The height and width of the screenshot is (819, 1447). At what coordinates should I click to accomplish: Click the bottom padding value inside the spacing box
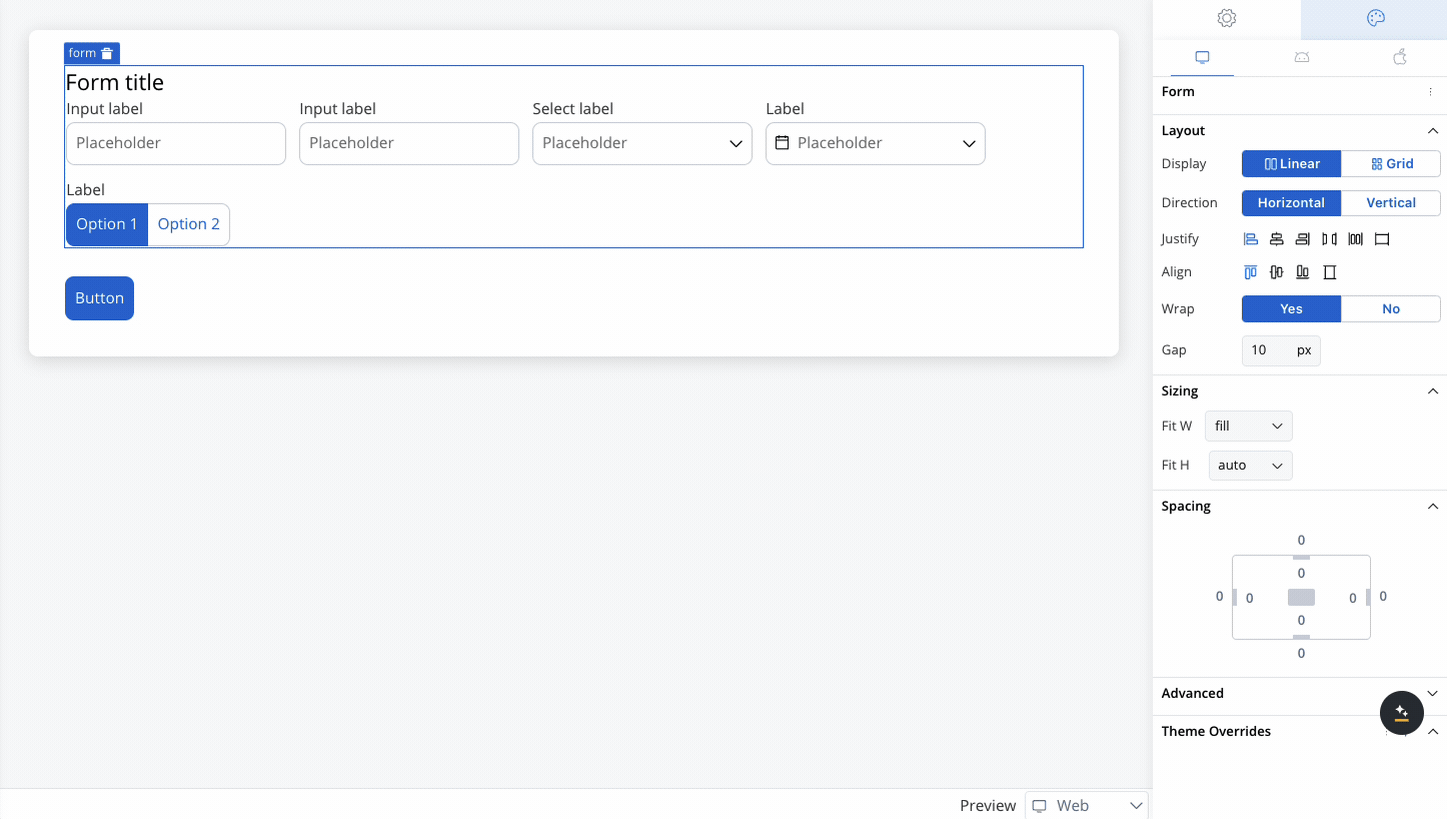pyautogui.click(x=1301, y=620)
